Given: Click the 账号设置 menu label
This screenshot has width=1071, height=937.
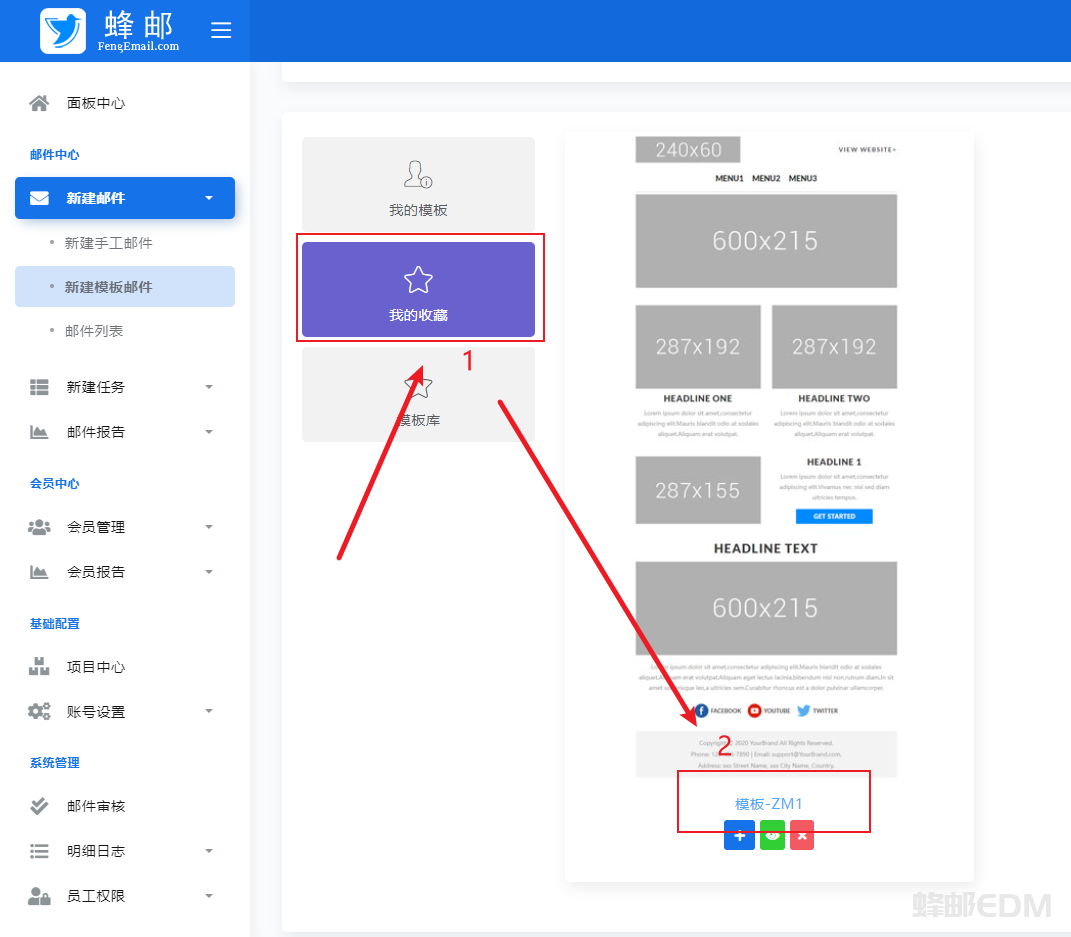Looking at the screenshot, I should pos(96,712).
